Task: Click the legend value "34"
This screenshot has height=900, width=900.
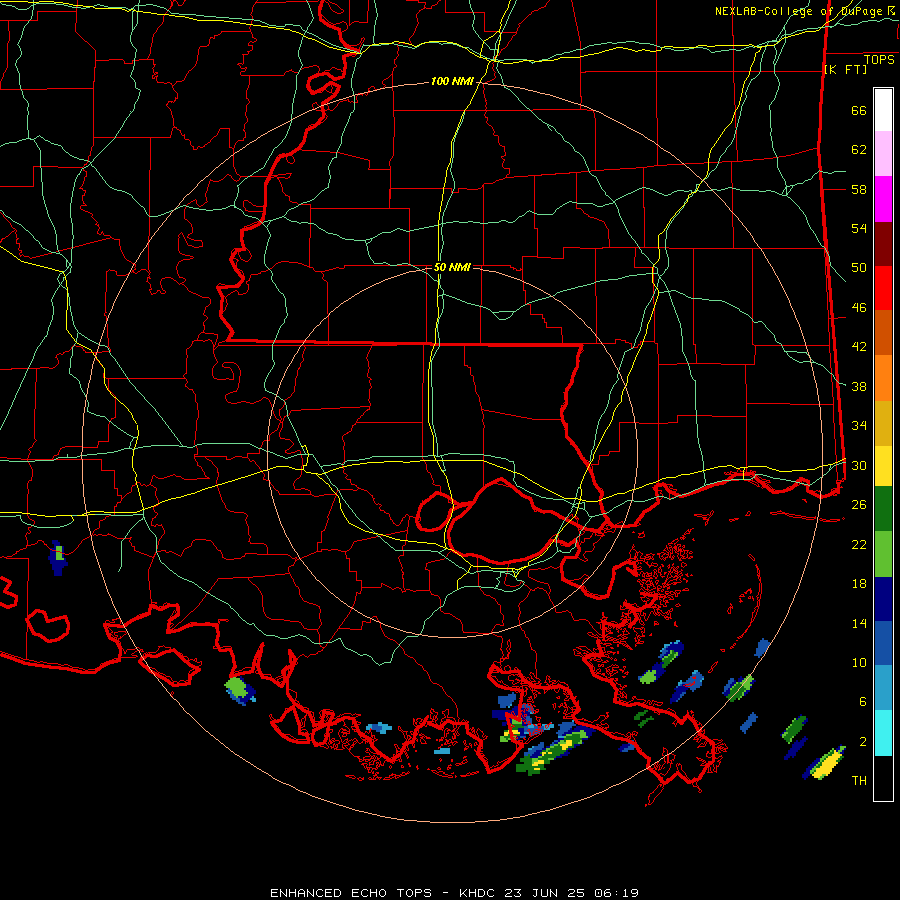Action: (859, 425)
